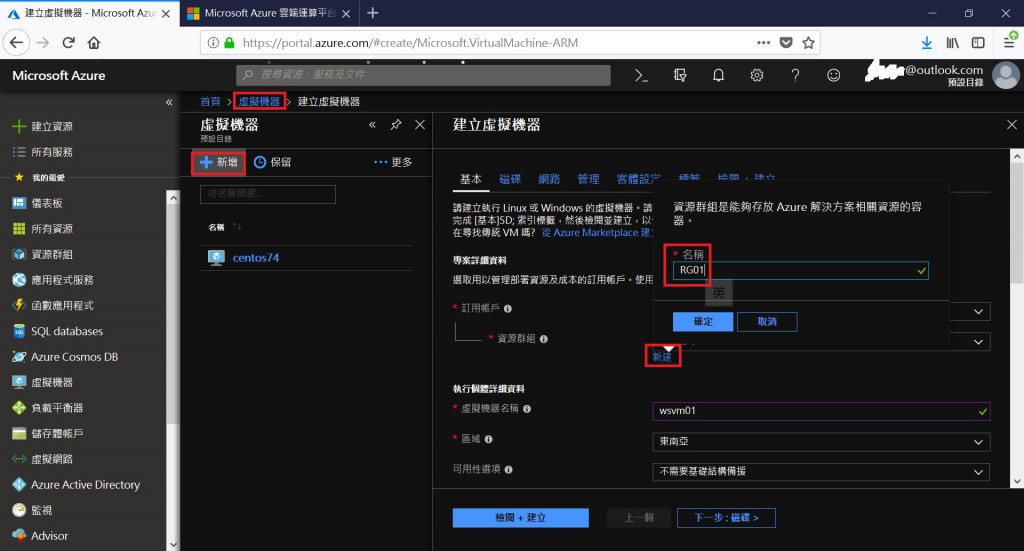Open Cloud Shell from the Azure top bar
The image size is (1024, 551).
click(641, 75)
